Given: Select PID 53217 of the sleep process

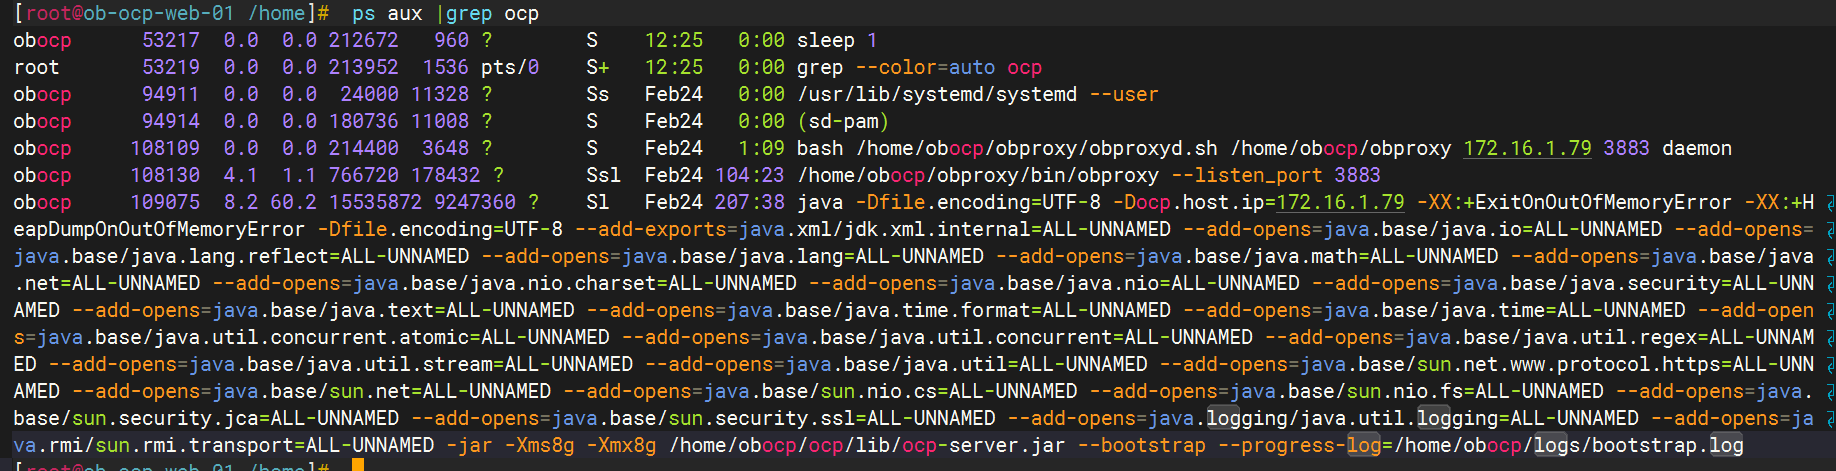Looking at the screenshot, I should [x=170, y=40].
